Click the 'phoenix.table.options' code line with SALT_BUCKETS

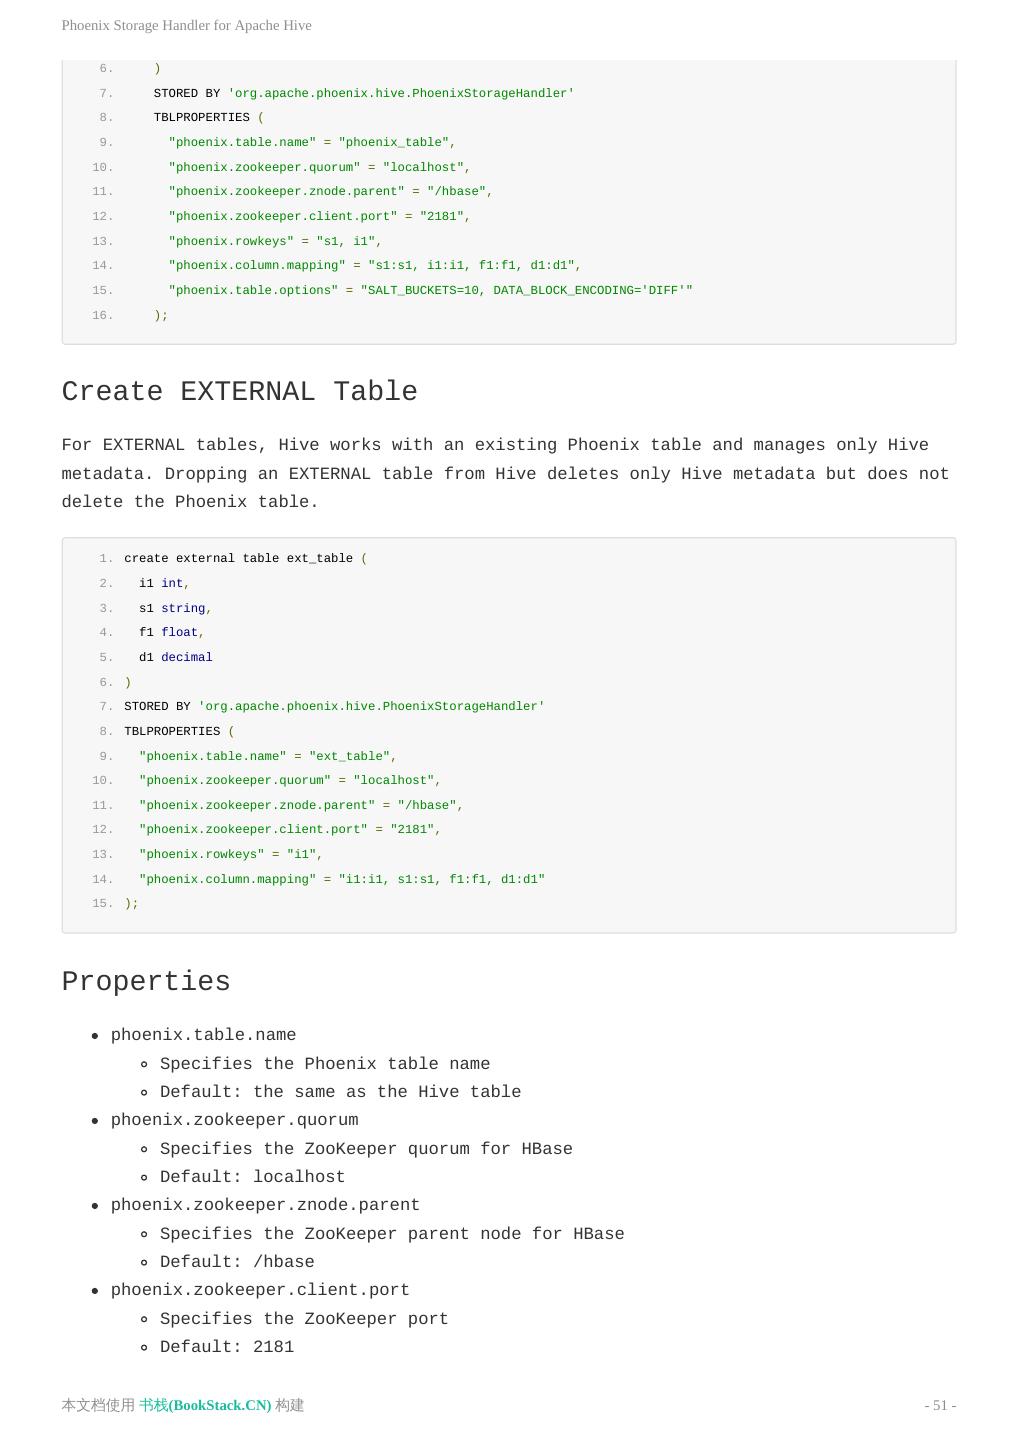click(430, 290)
